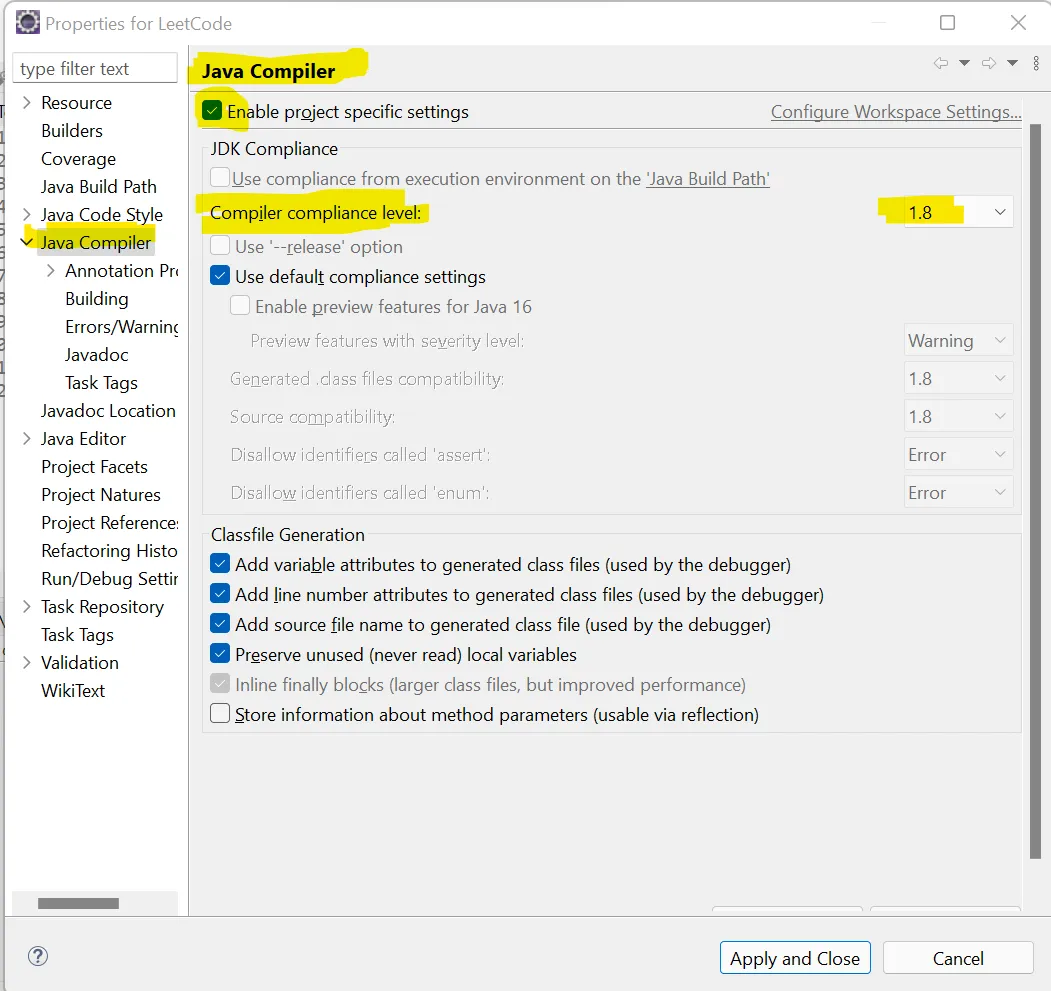
Task: Toggle Add source file name checkbox
Action: [220, 624]
